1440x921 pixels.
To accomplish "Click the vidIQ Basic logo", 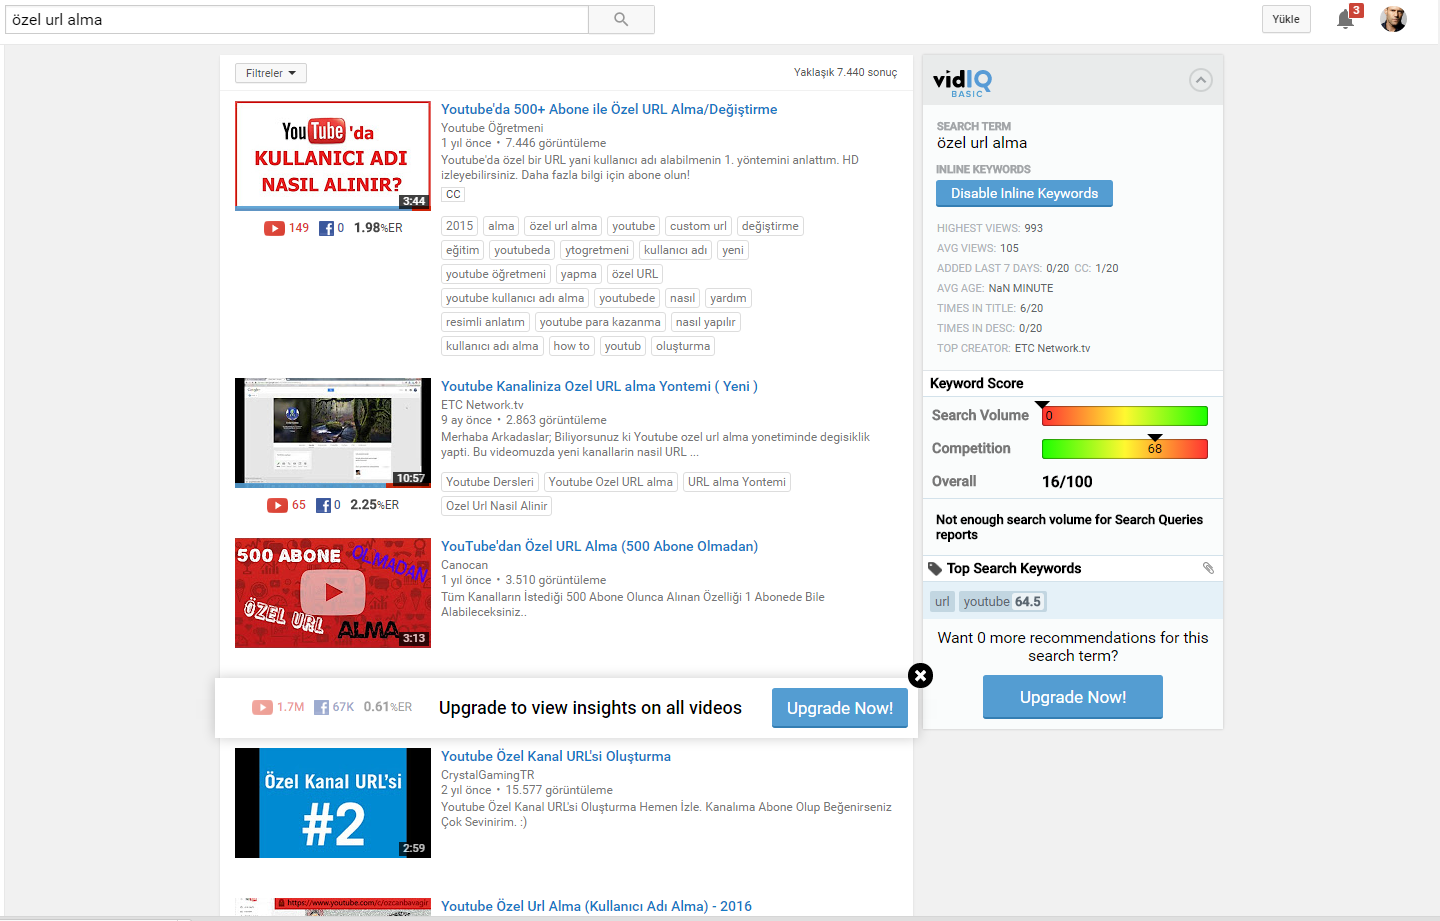I will [x=962, y=82].
